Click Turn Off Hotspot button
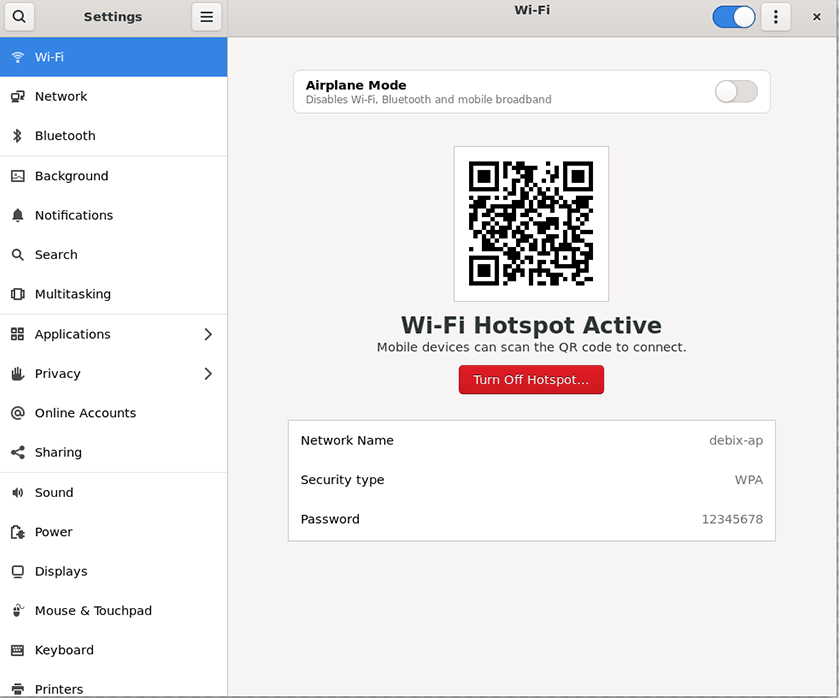The width and height of the screenshot is (839, 698). [x=531, y=380]
